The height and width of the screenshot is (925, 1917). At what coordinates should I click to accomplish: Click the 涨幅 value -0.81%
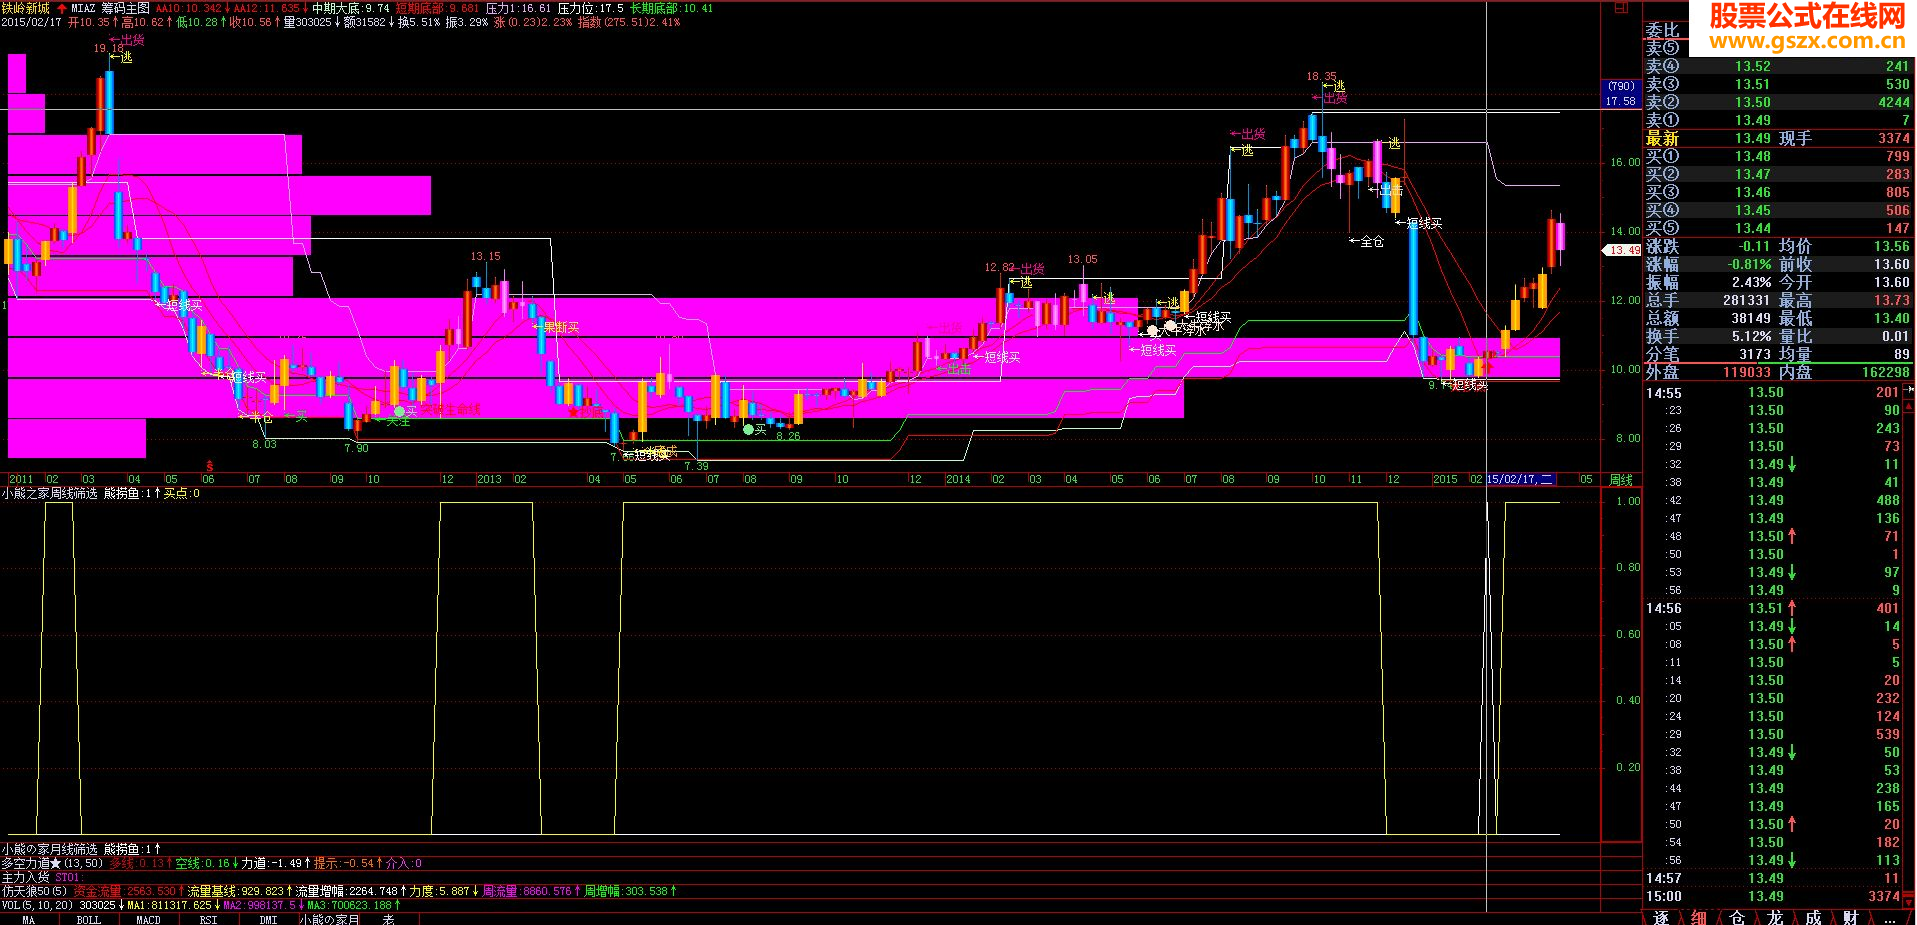(x=1750, y=264)
